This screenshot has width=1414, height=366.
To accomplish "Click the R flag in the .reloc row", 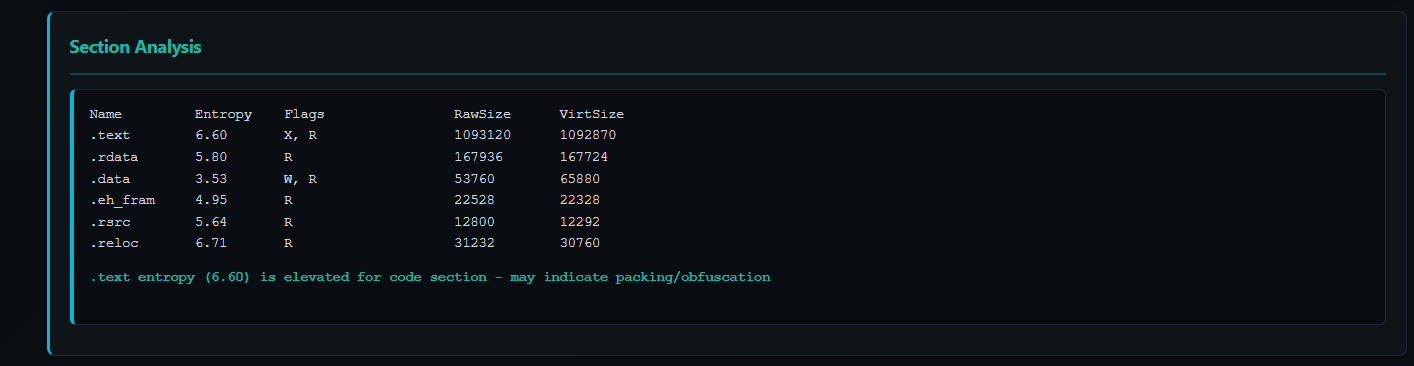I will (288, 243).
